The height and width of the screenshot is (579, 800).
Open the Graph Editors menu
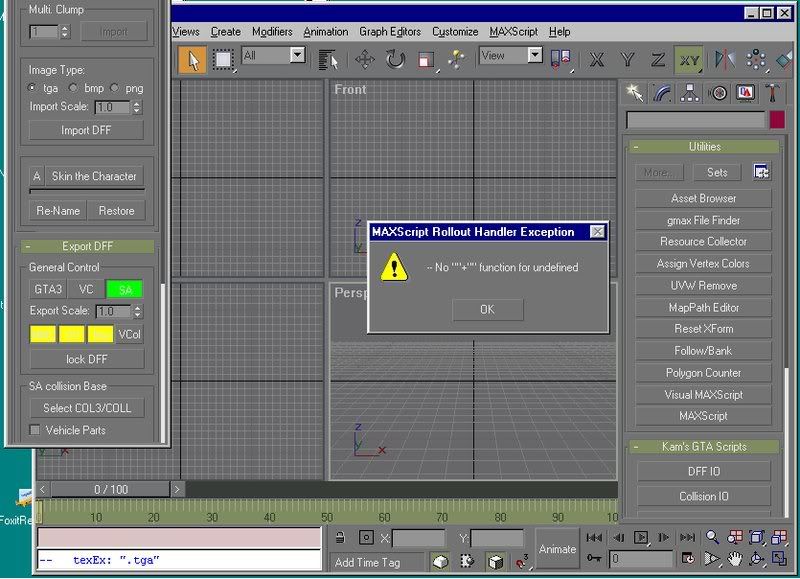(390, 32)
